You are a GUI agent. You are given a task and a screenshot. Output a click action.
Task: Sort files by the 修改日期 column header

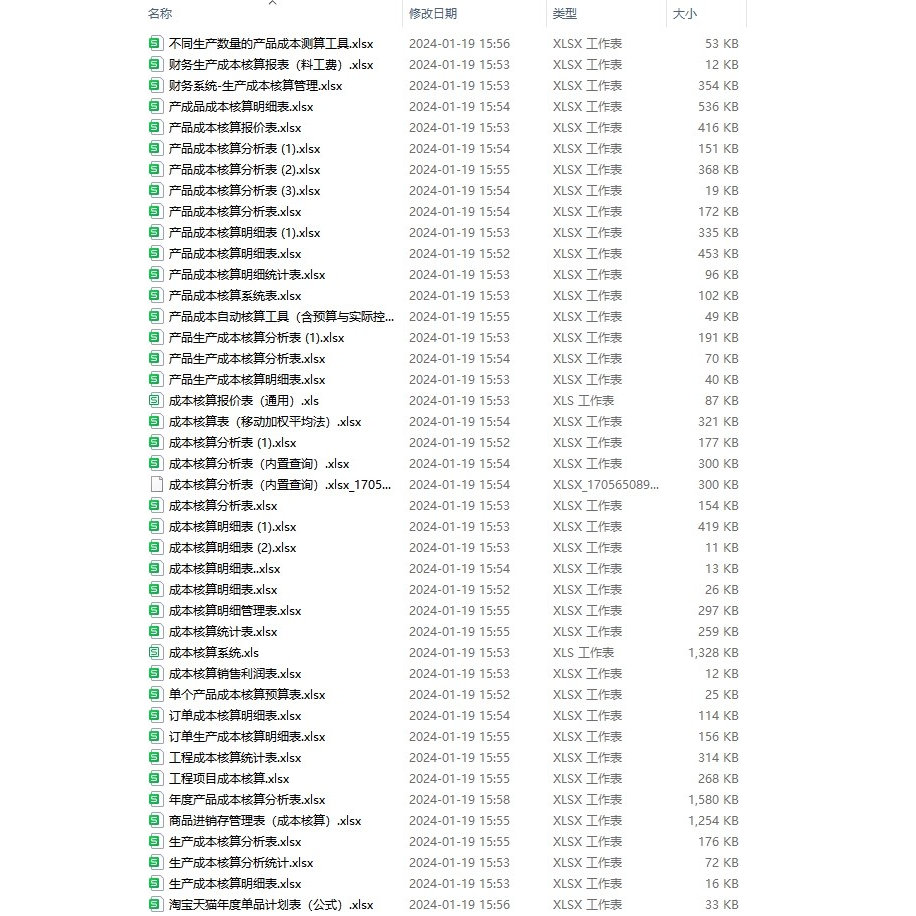(x=433, y=13)
